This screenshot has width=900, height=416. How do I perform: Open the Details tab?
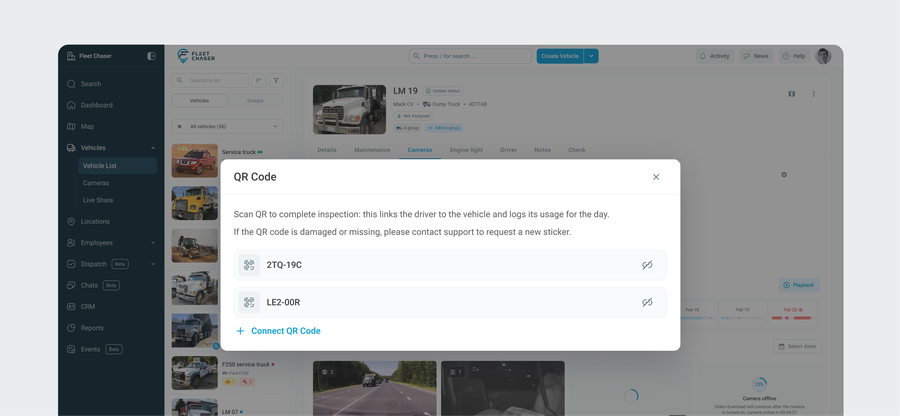(327, 150)
